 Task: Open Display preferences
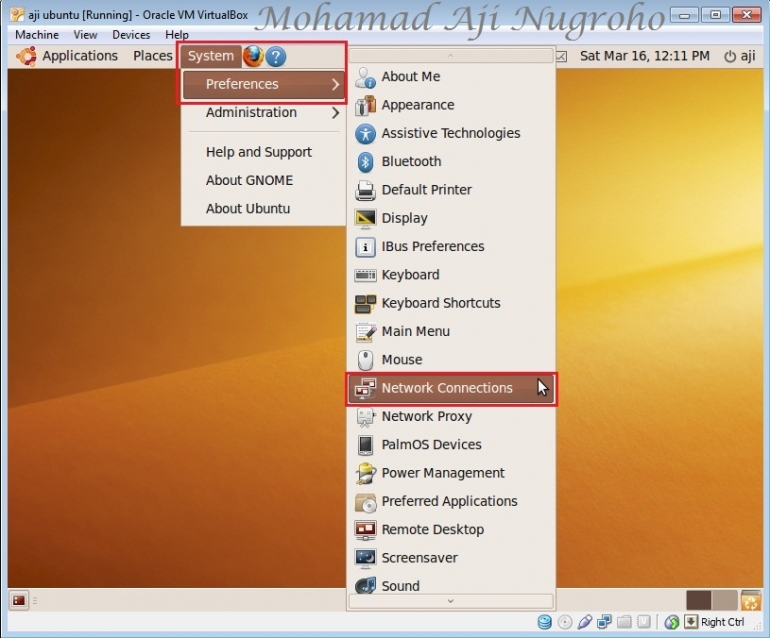point(451,218)
